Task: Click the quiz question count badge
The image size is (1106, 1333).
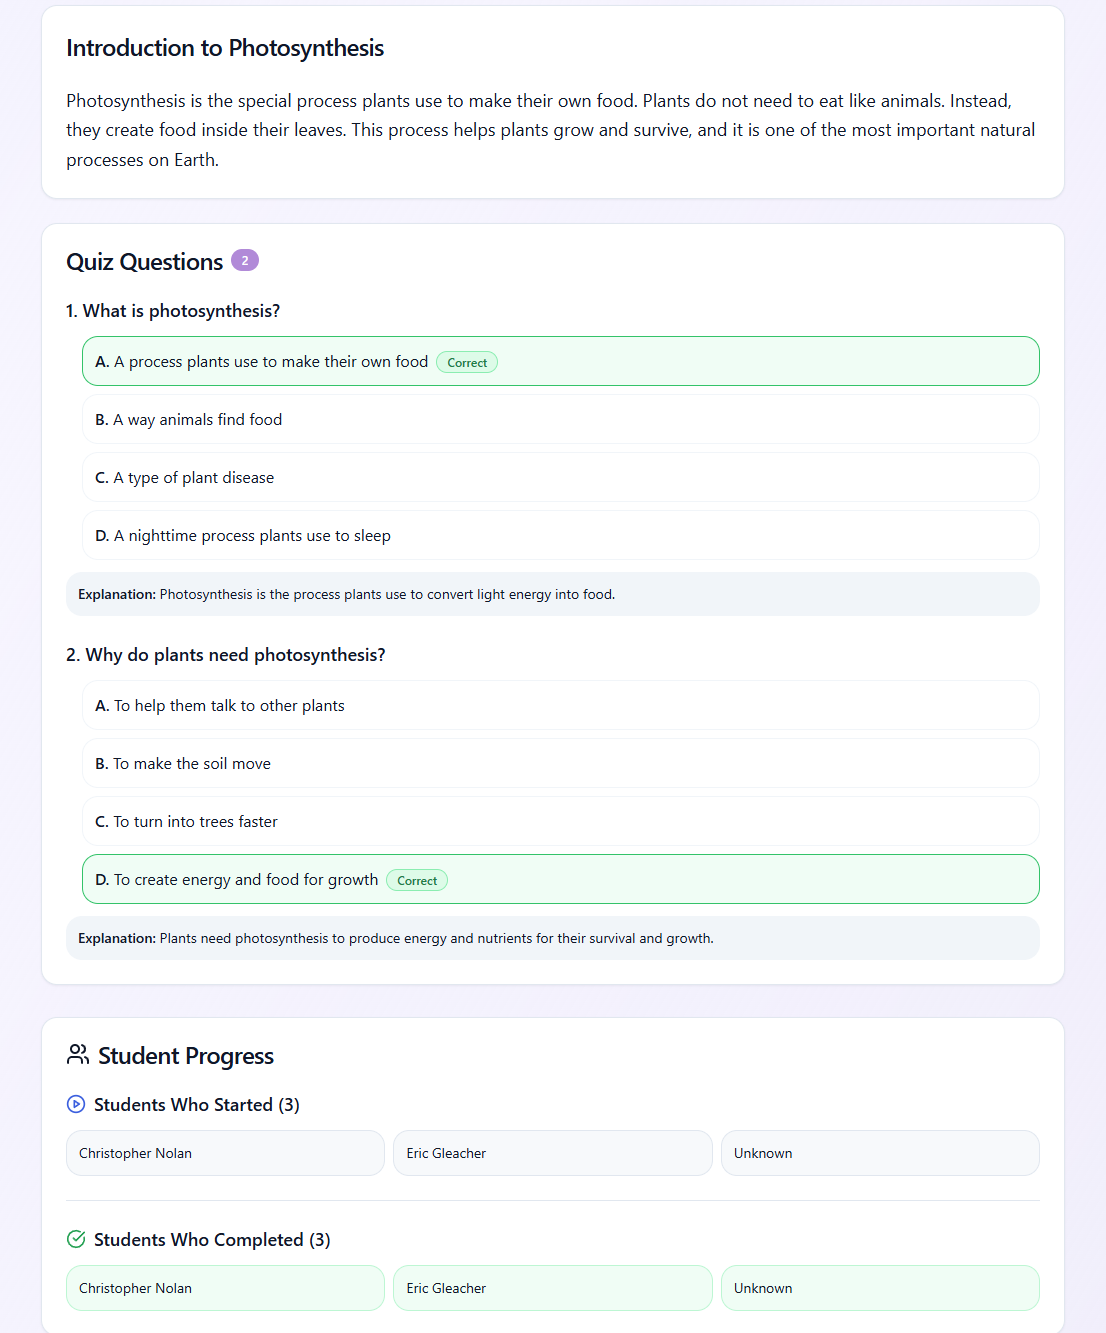Action: [x=245, y=261]
